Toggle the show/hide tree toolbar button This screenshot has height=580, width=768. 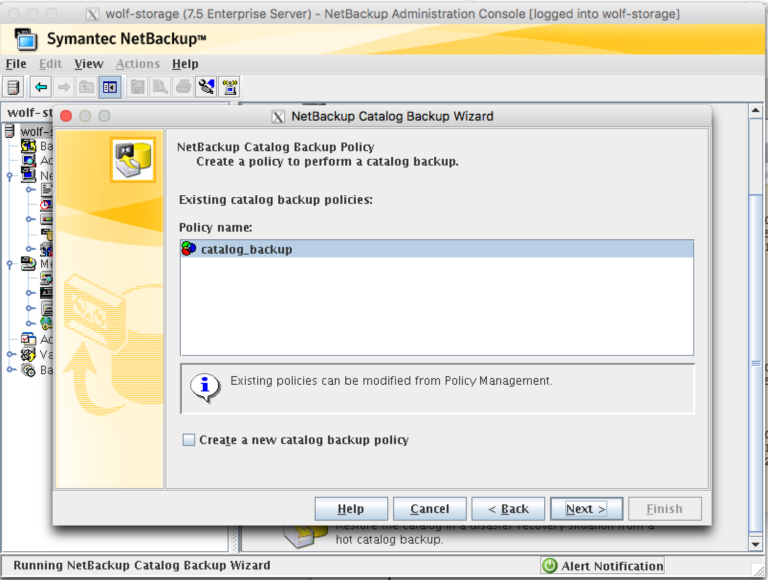point(110,88)
